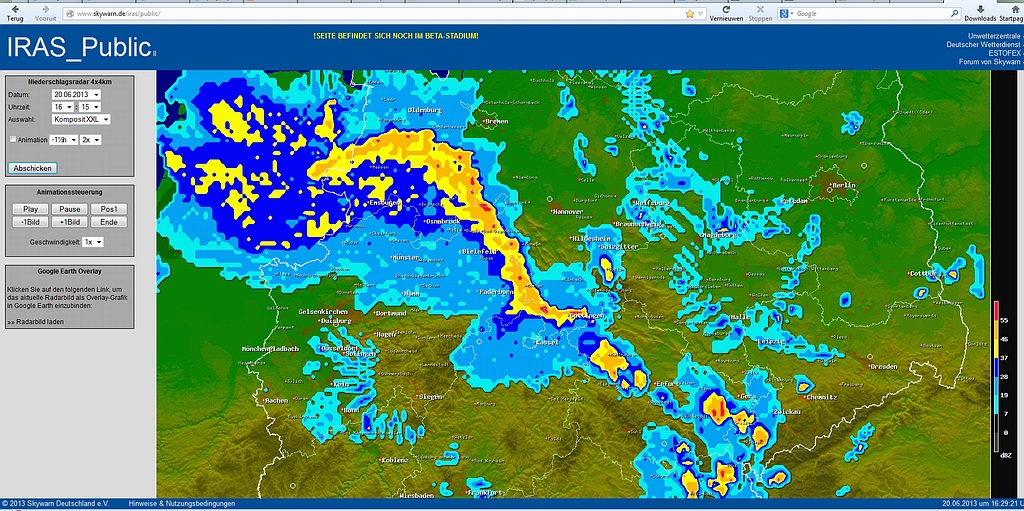Click the Magdeburg label on the map

[718, 234]
